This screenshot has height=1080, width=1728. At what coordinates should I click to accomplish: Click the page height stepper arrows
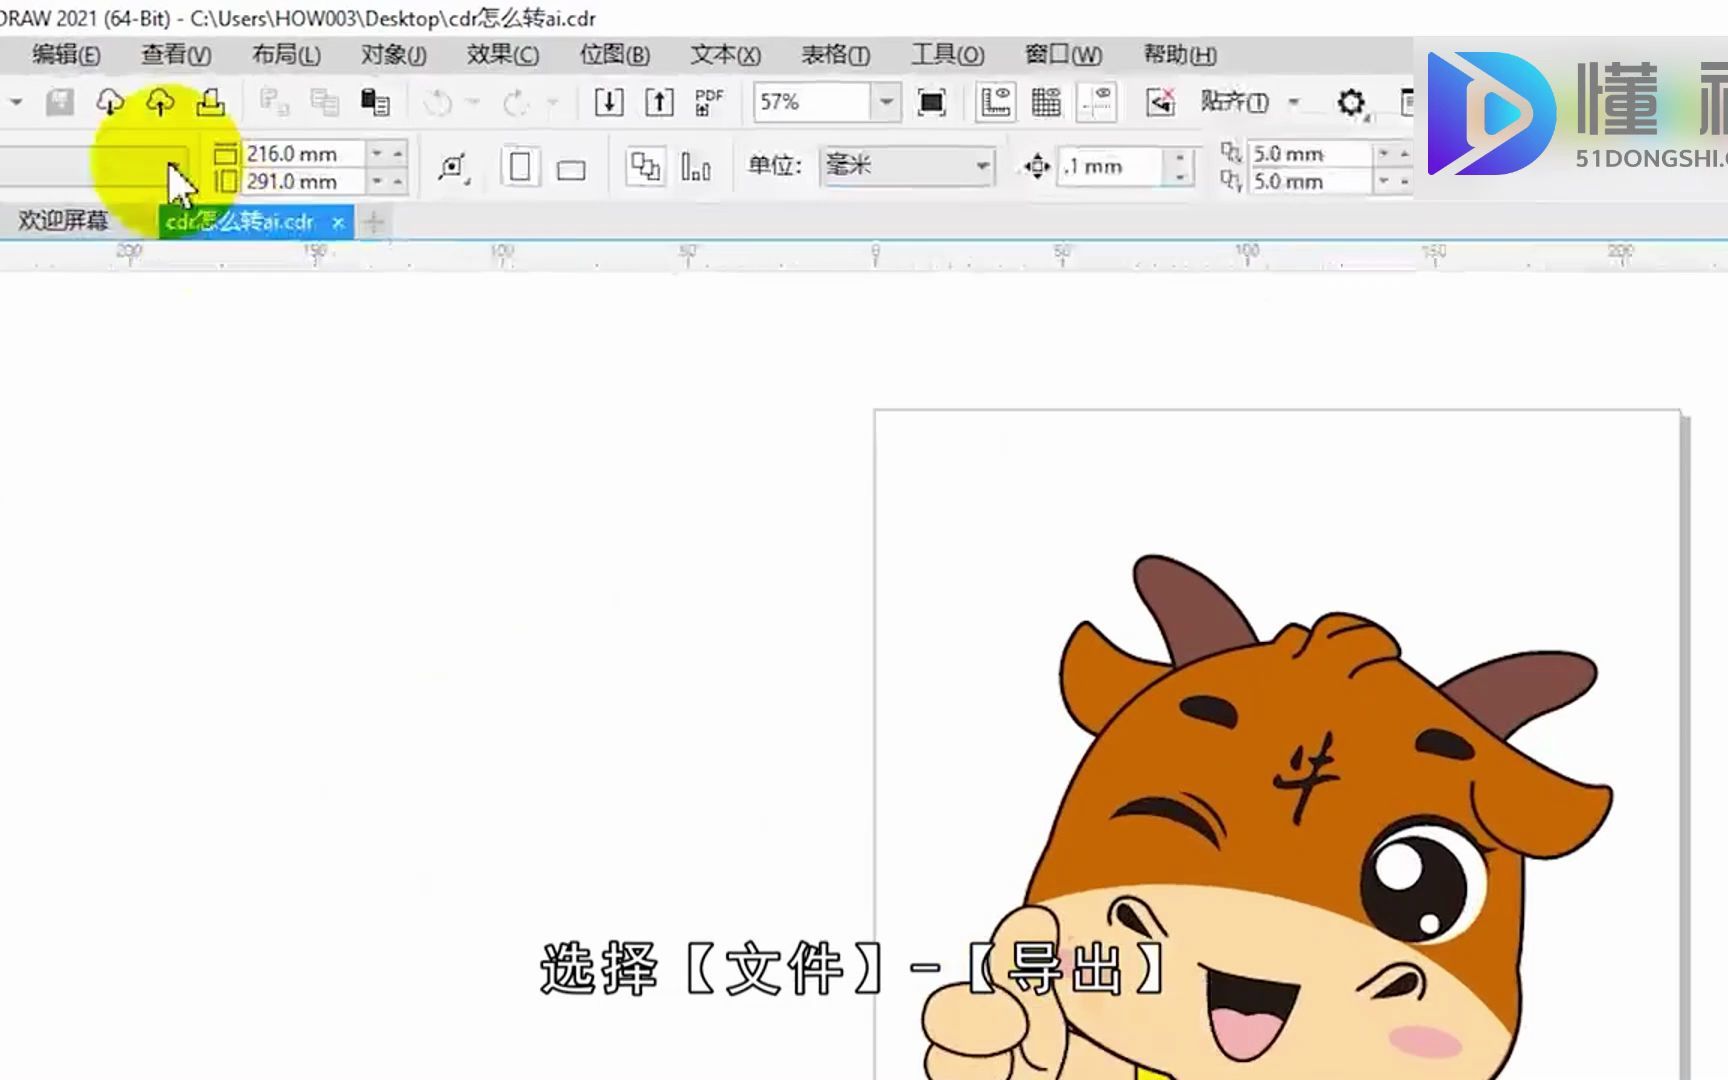click(387, 182)
